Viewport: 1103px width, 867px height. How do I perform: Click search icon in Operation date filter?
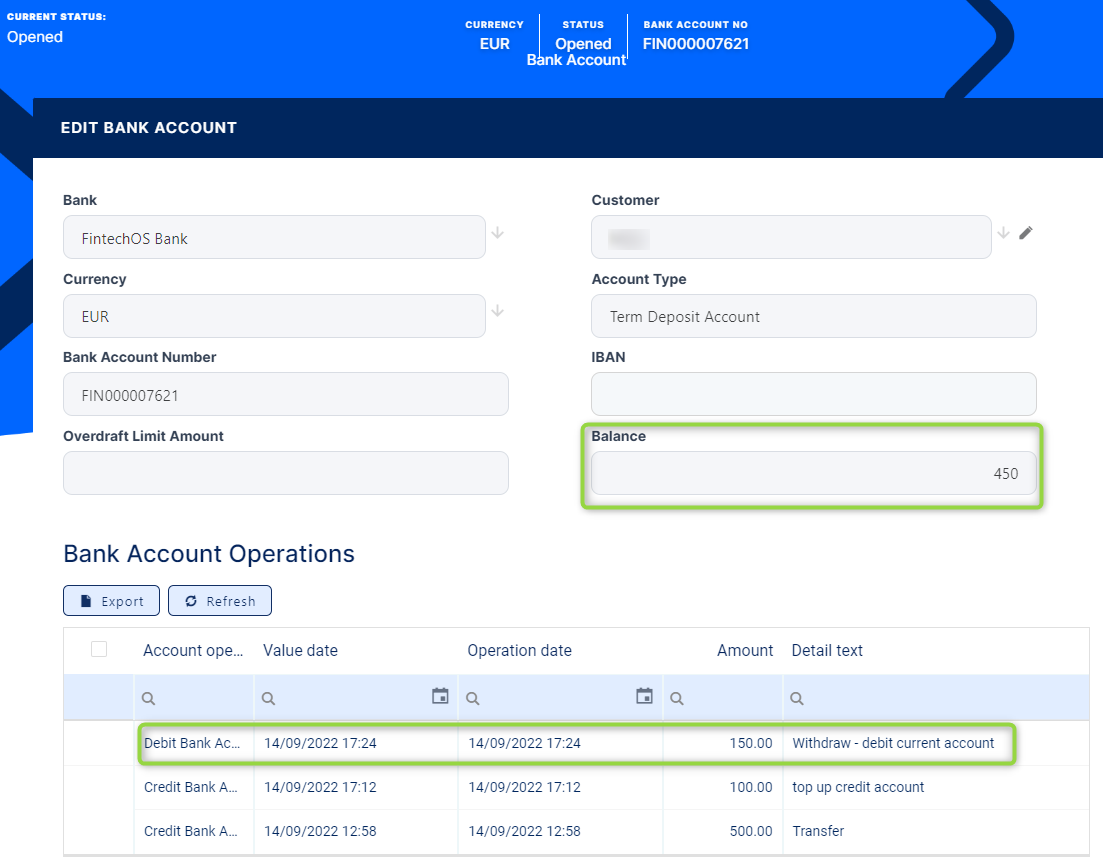[473, 699]
